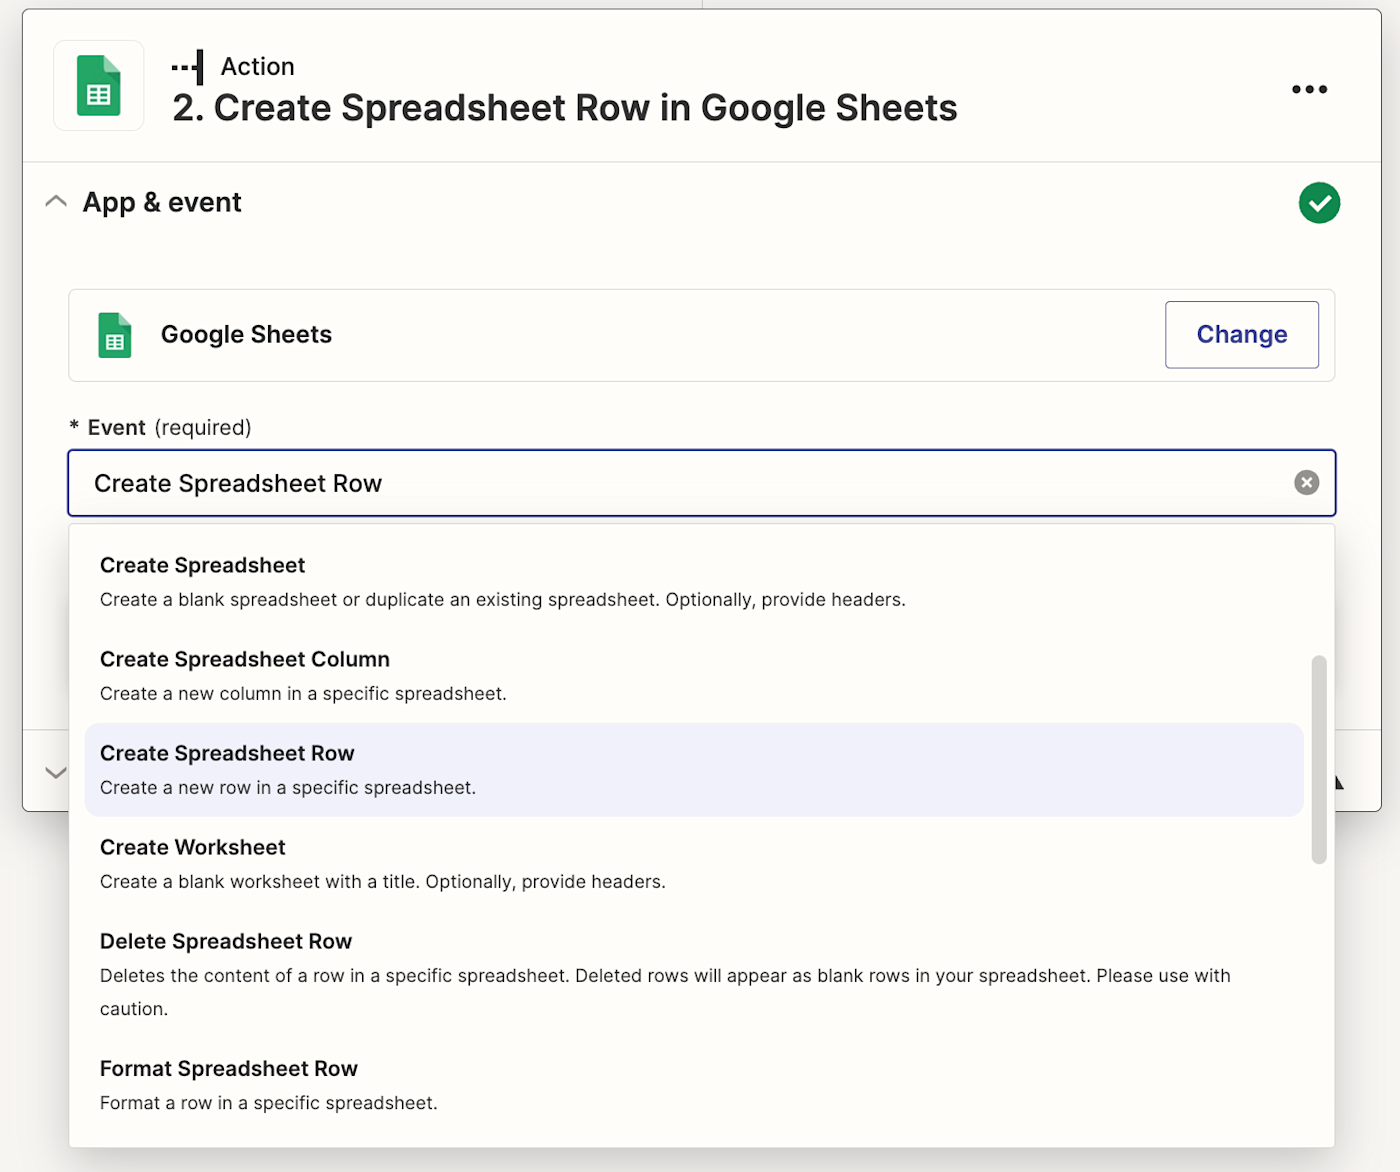The height and width of the screenshot is (1172, 1400).
Task: Click the Google Sheets icon in step header
Action: tap(98, 86)
